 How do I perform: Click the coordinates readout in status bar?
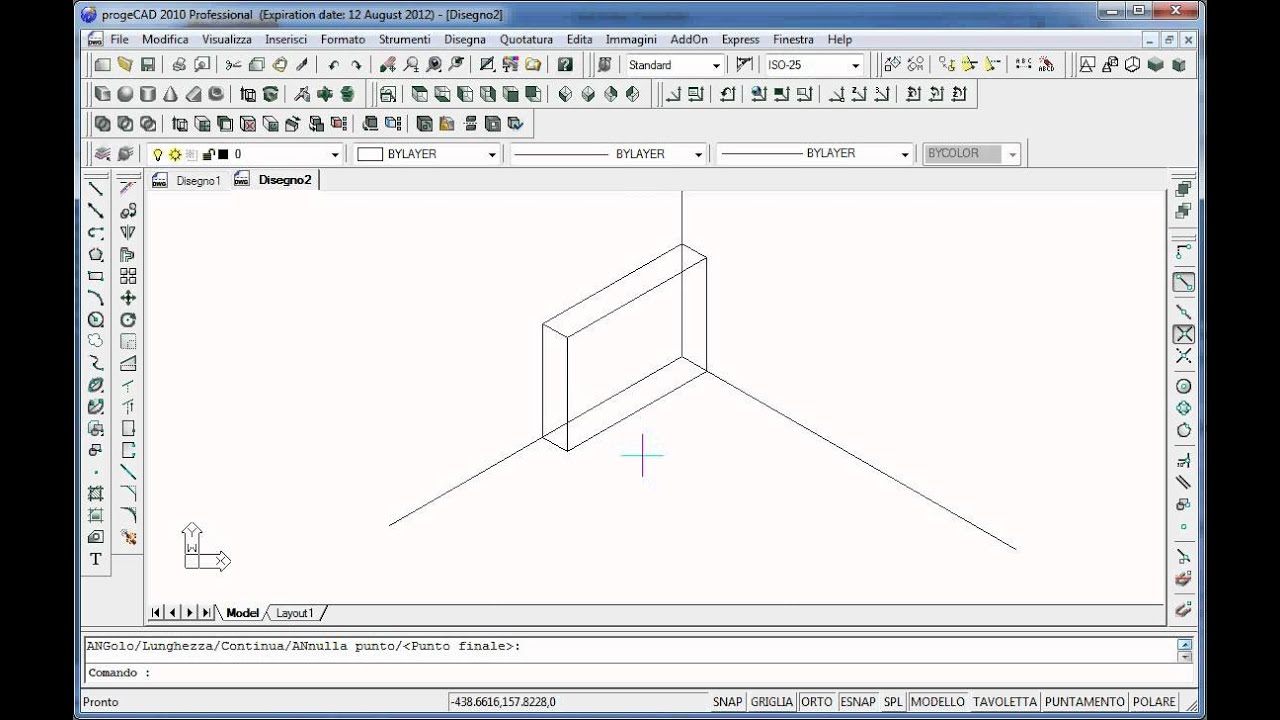pos(577,702)
